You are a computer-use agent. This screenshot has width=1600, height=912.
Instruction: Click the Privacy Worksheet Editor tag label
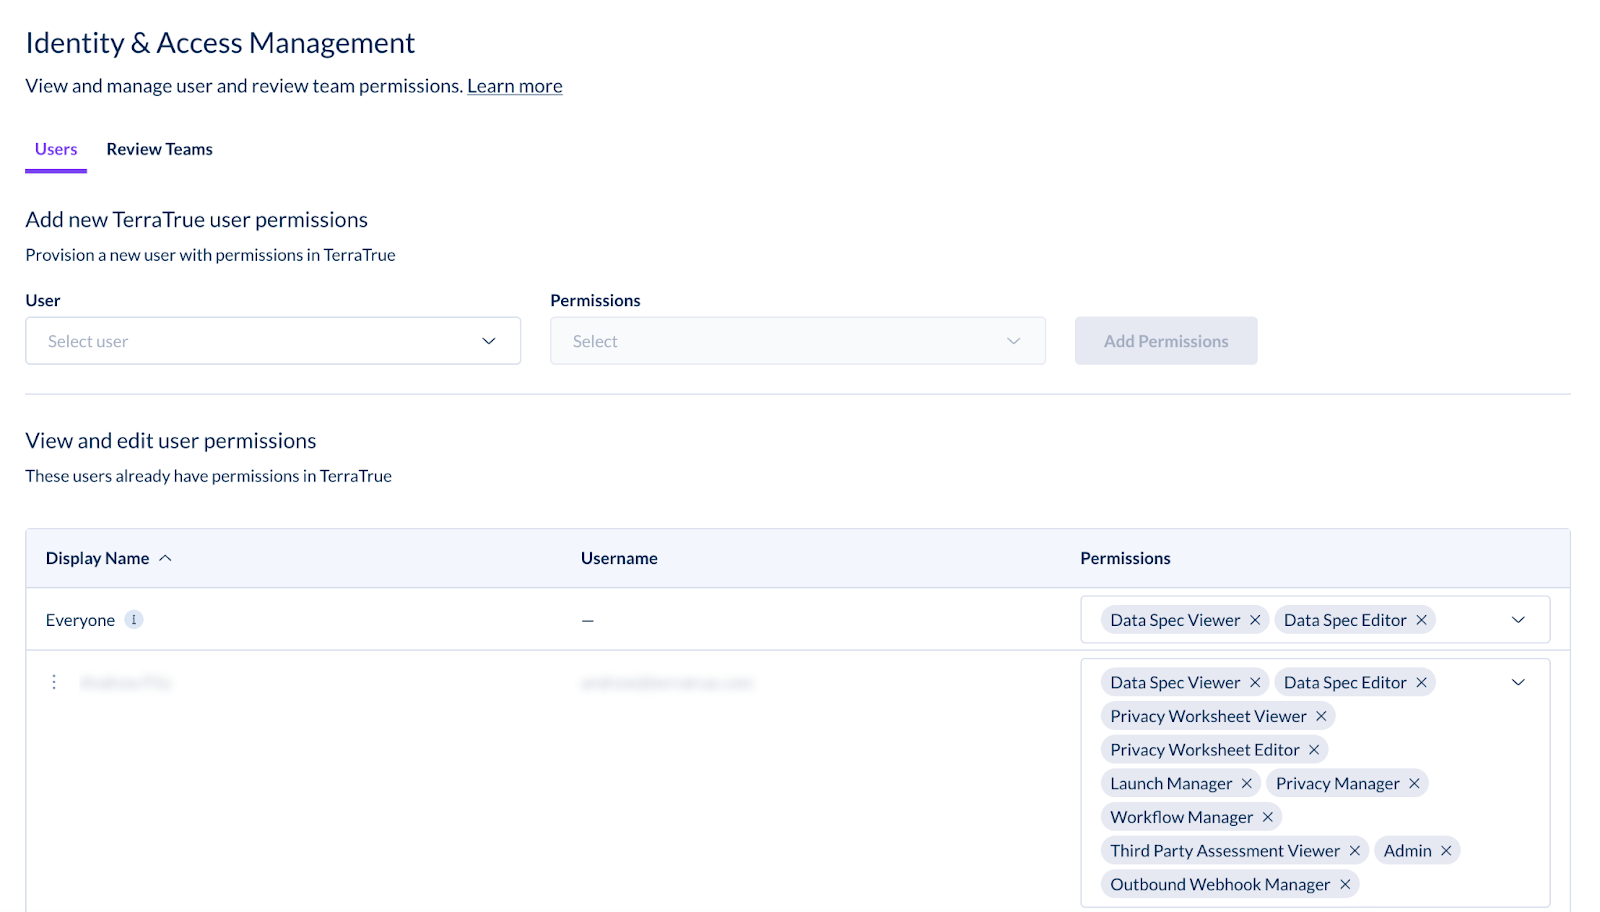pos(1205,750)
